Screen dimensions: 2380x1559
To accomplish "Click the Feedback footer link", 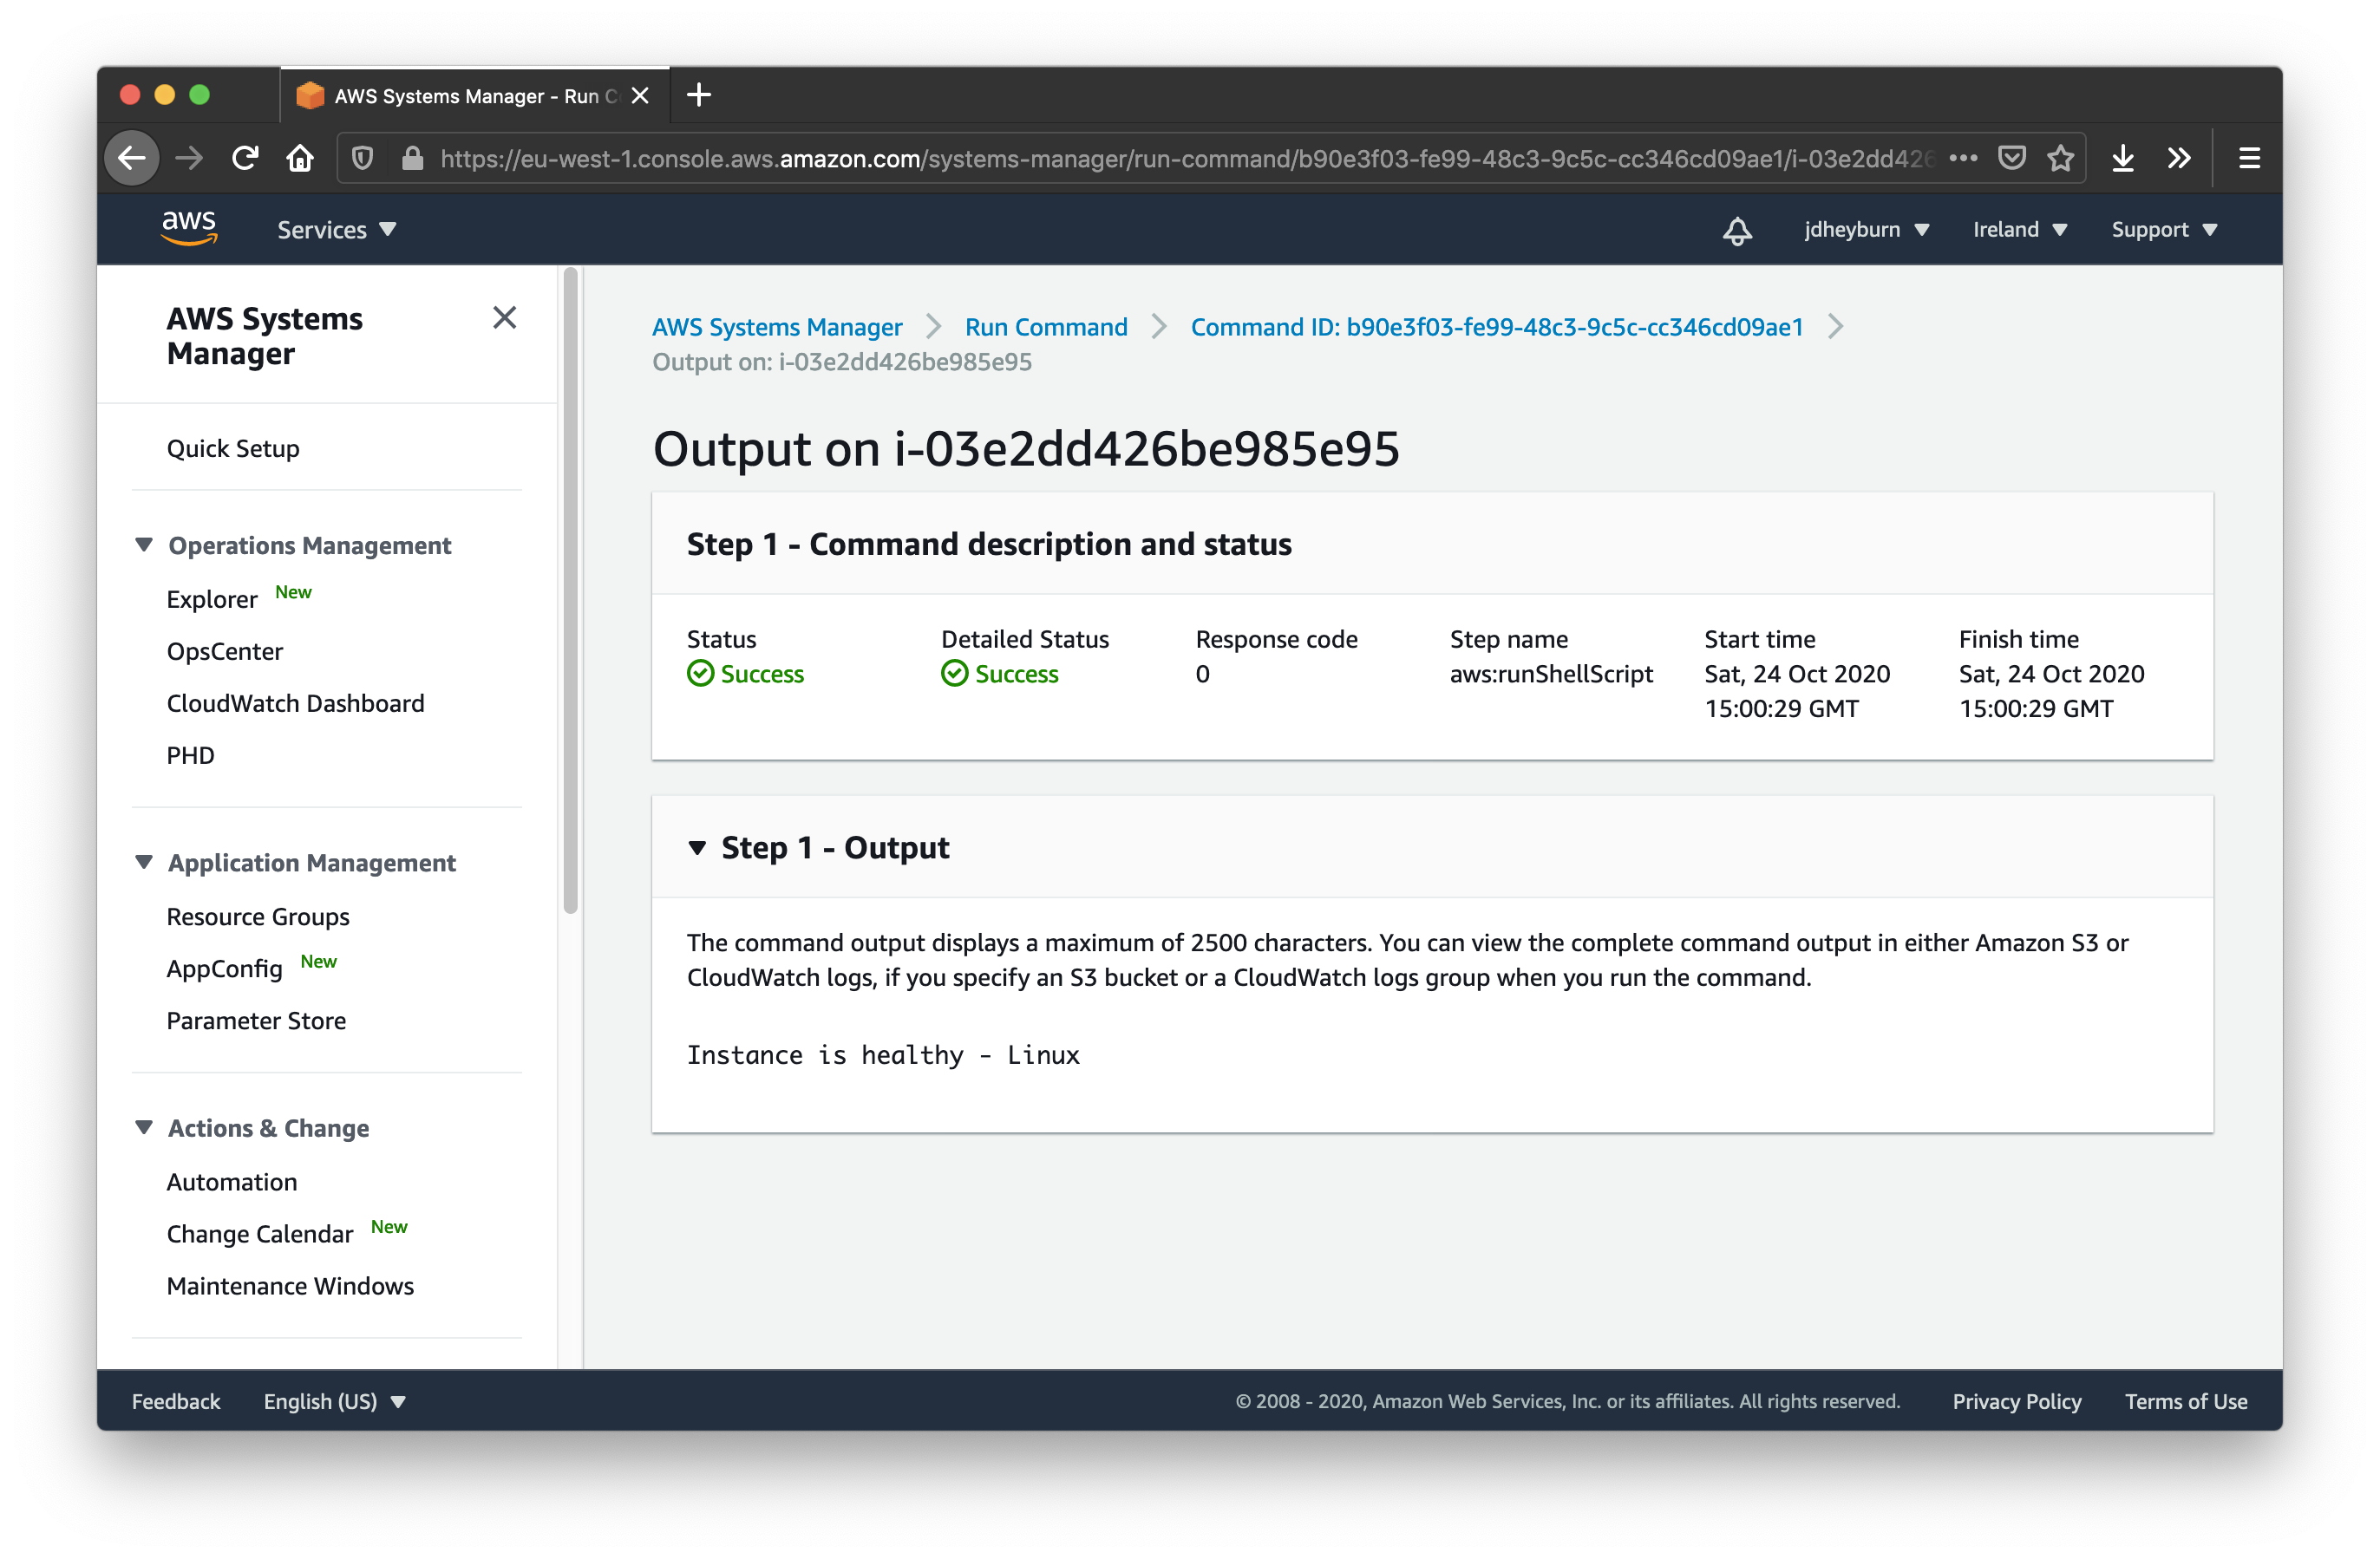I will [x=176, y=1401].
